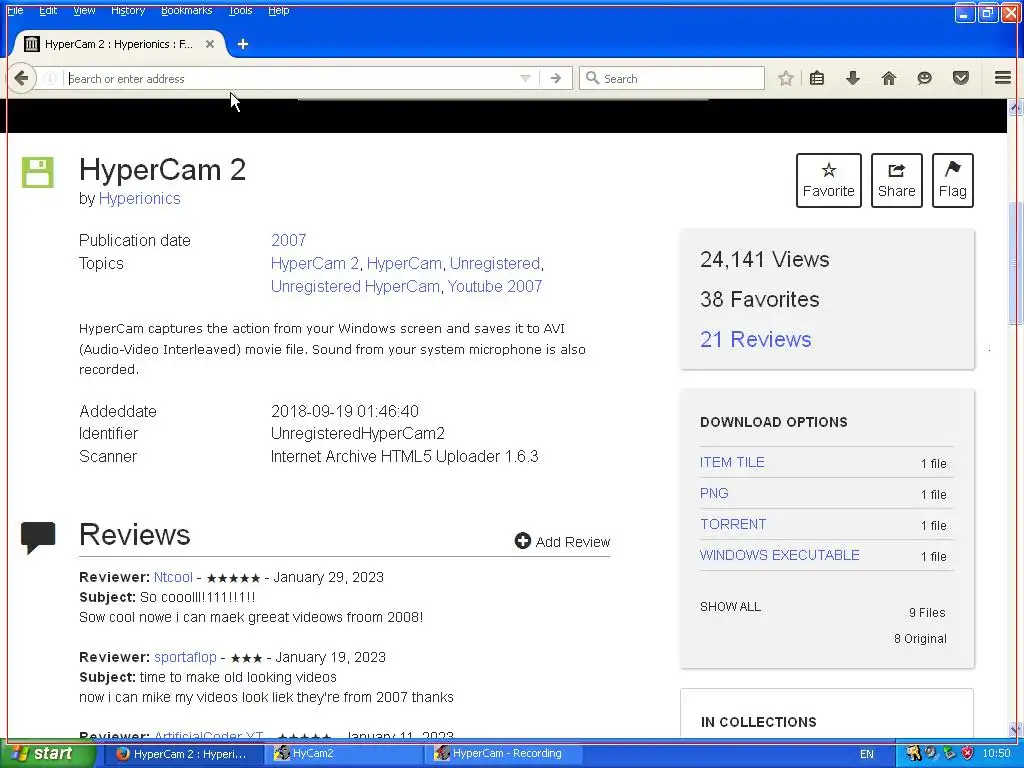Click the Favorite star button
Screen dimensions: 1024x768
(829, 180)
